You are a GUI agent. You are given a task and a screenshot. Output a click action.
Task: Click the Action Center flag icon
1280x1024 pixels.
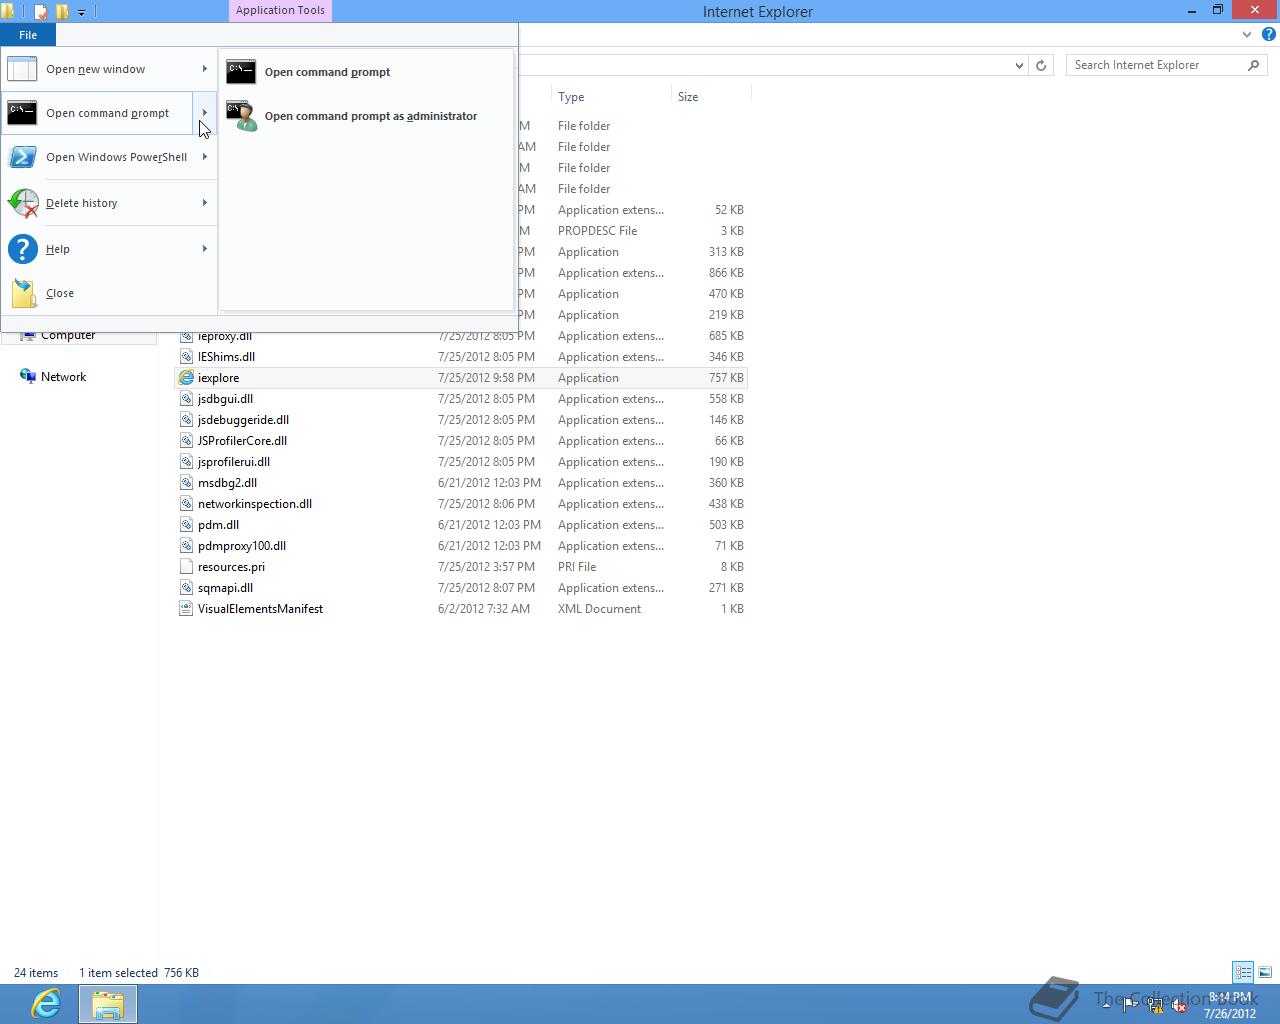1130,1005
